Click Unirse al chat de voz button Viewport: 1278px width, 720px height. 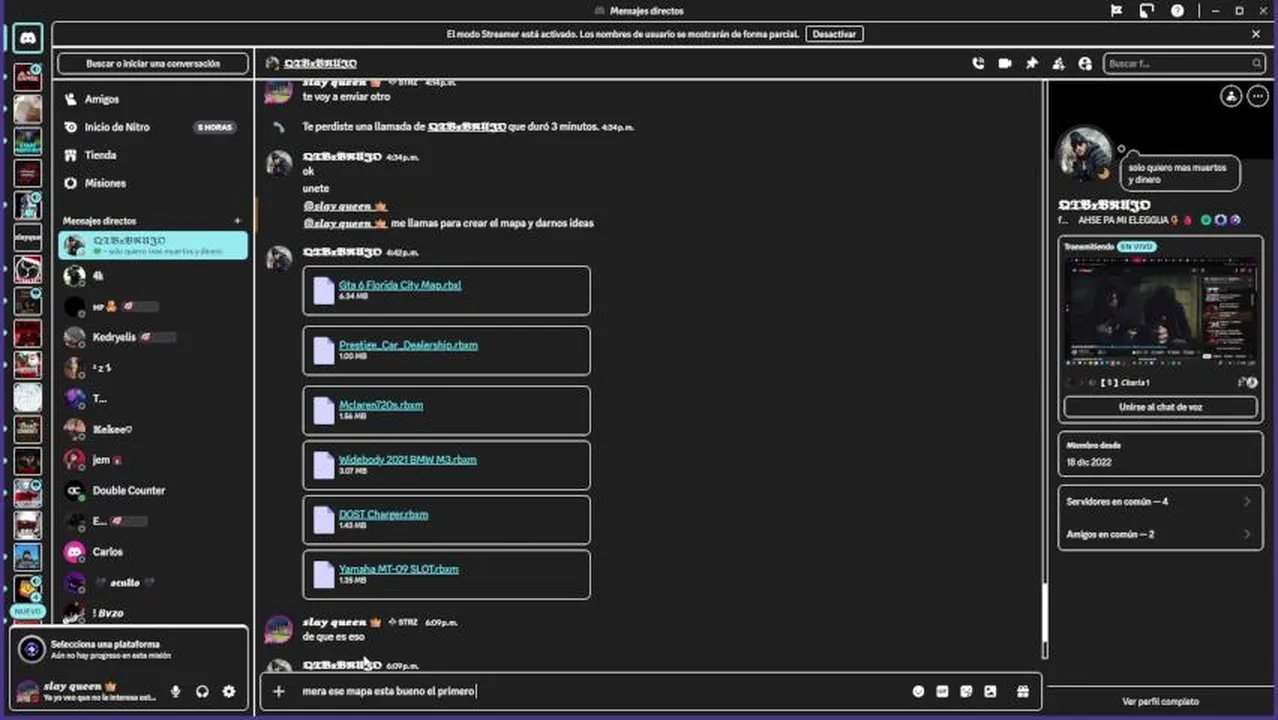click(x=1160, y=407)
